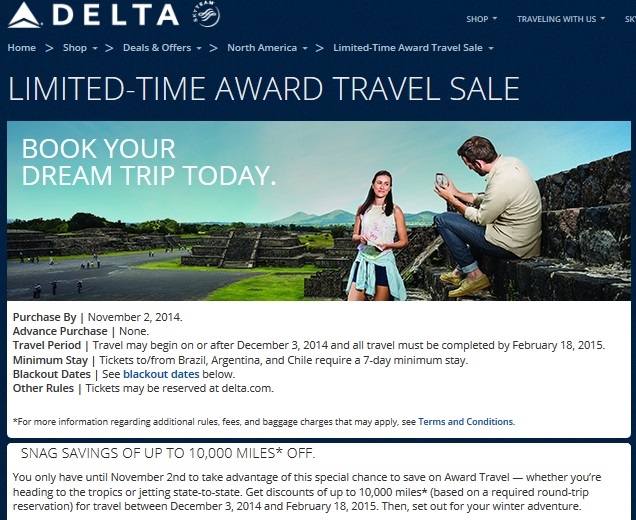Screen dimensions: 636x520
Task: Expand the Shop breadcrumb dropdown arrow
Action: point(94,48)
